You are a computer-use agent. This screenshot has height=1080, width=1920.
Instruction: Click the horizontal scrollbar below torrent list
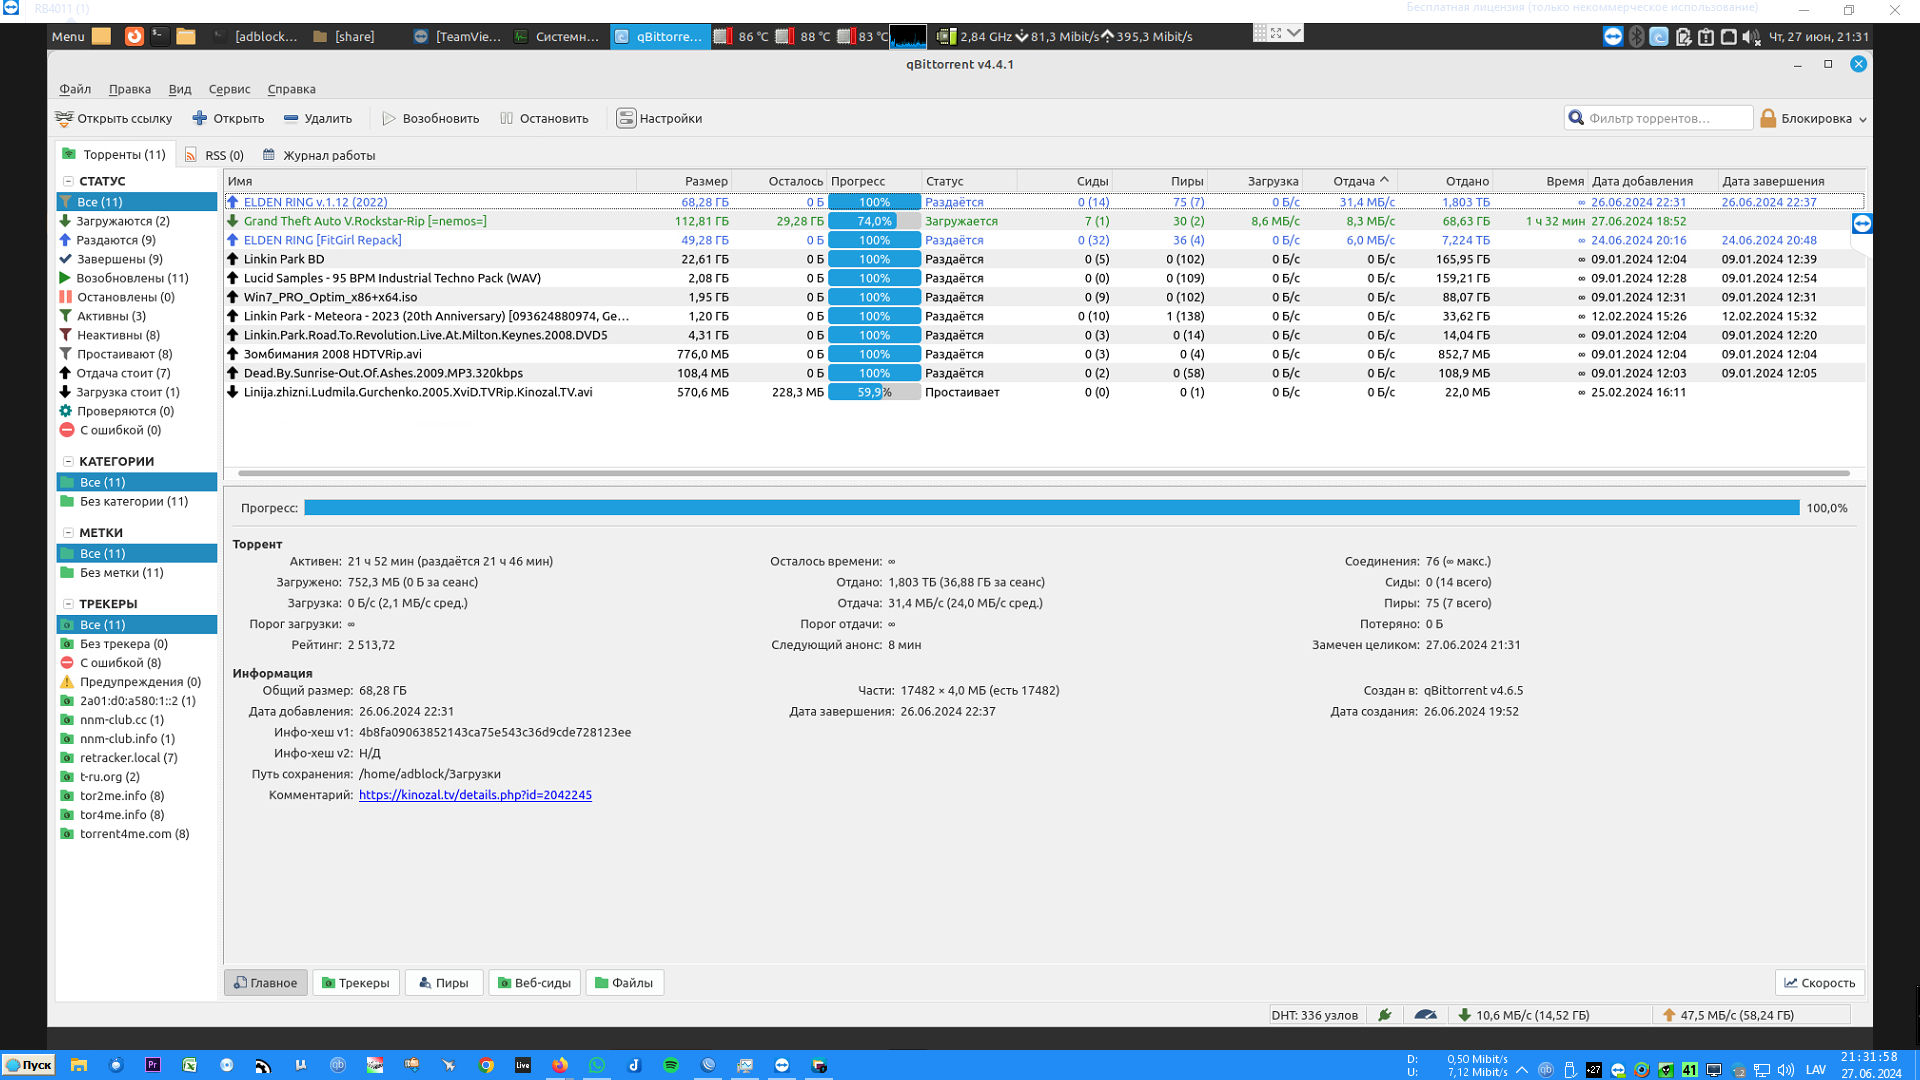coord(1044,473)
